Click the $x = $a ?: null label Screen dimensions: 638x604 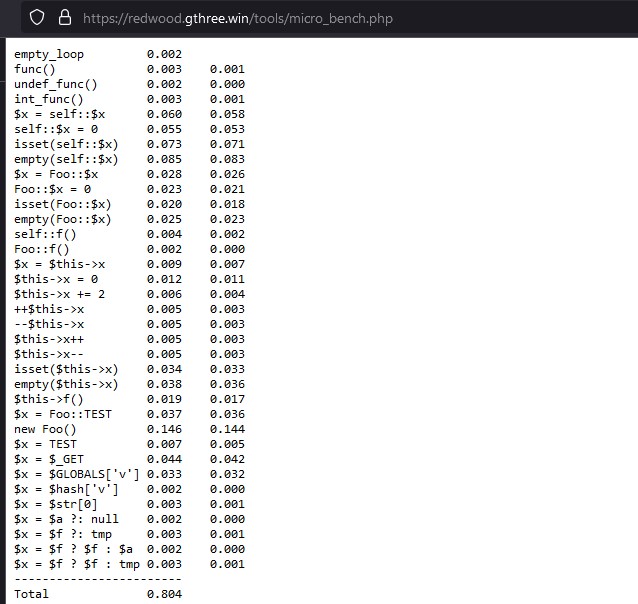click(x=66, y=519)
